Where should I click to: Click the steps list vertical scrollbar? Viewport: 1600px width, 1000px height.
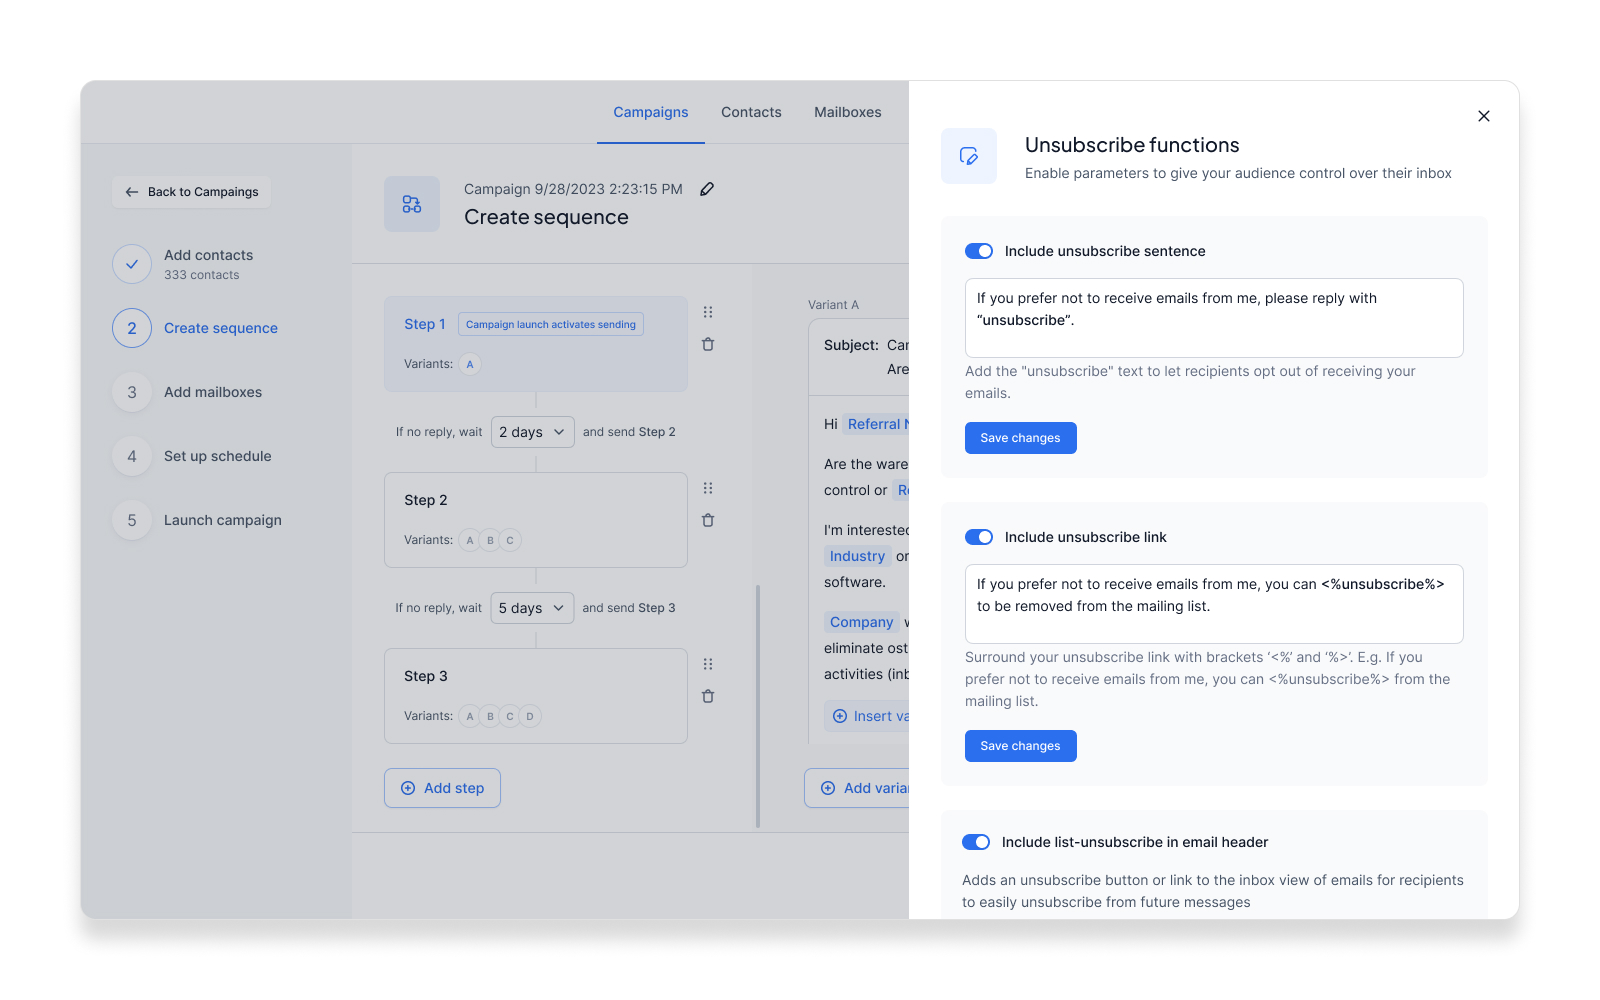click(758, 706)
